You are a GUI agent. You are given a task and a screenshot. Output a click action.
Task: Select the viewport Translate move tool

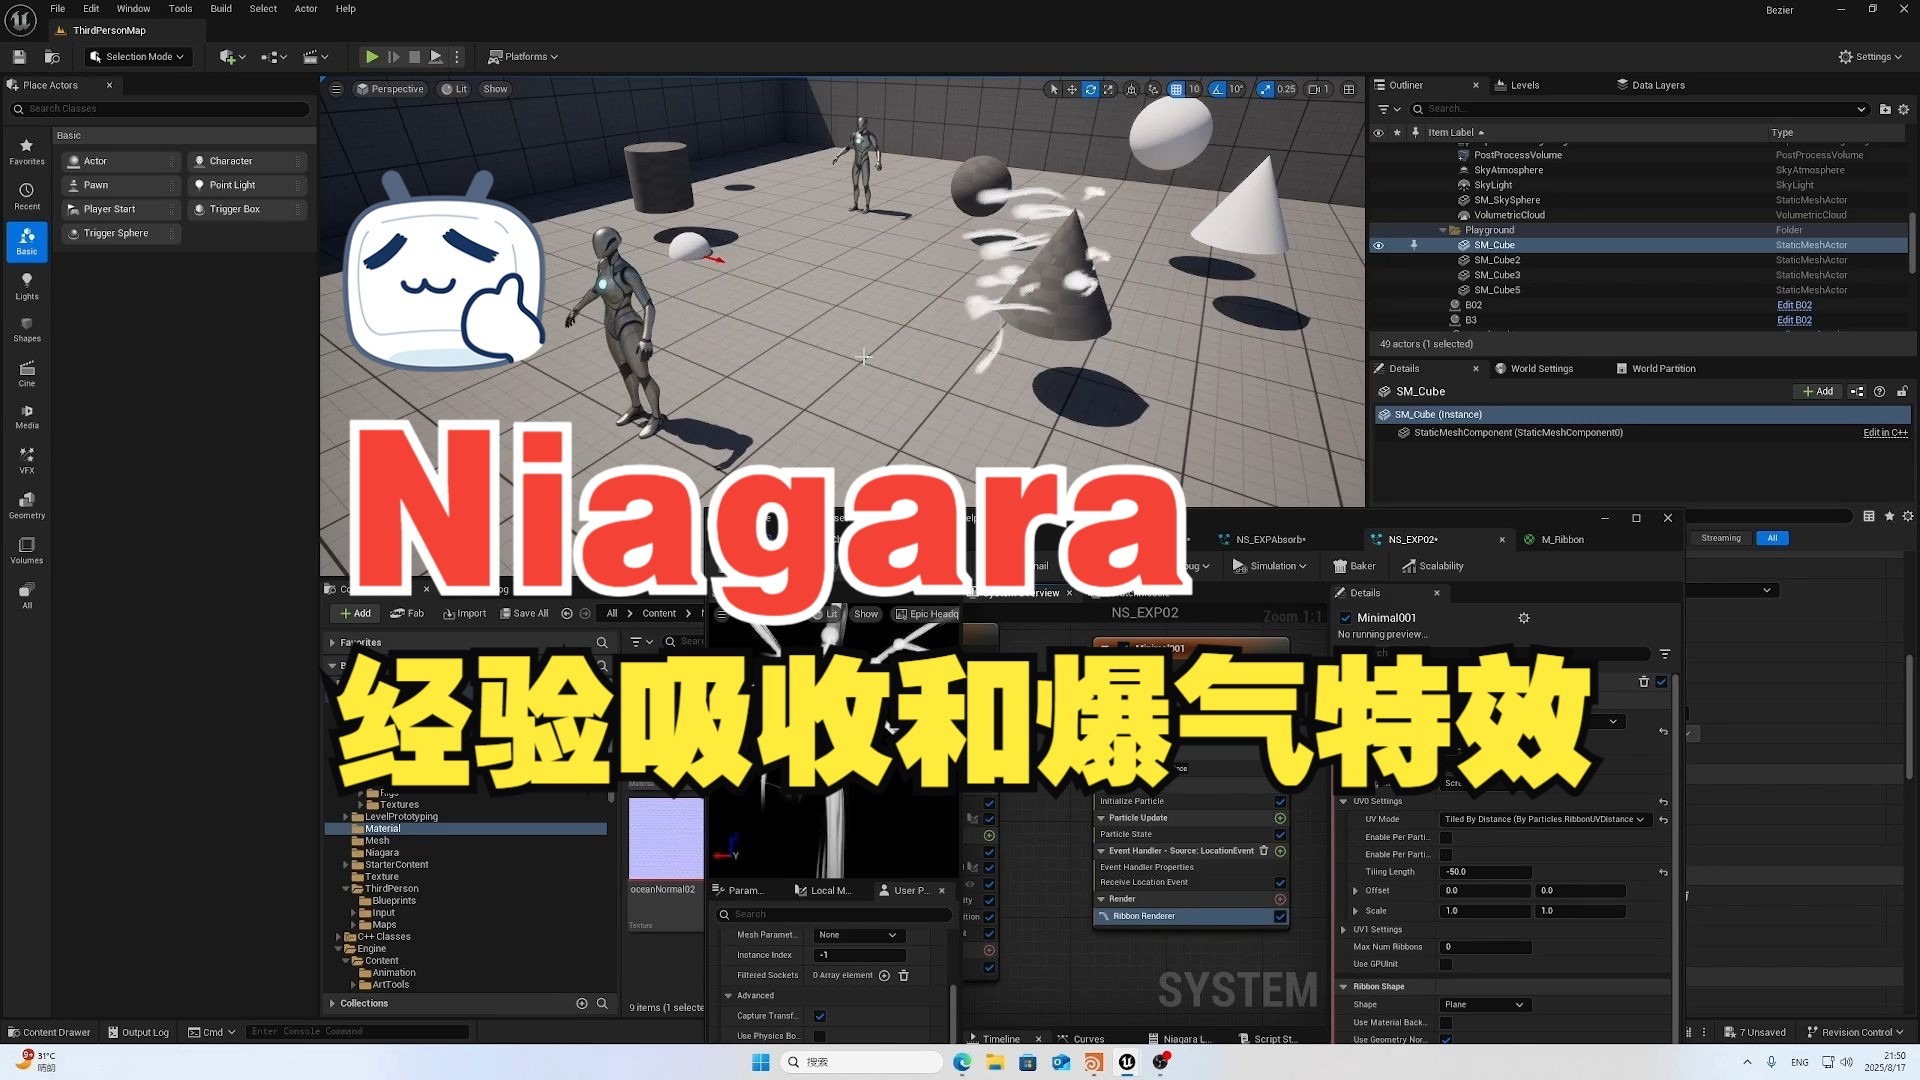coord(1072,89)
